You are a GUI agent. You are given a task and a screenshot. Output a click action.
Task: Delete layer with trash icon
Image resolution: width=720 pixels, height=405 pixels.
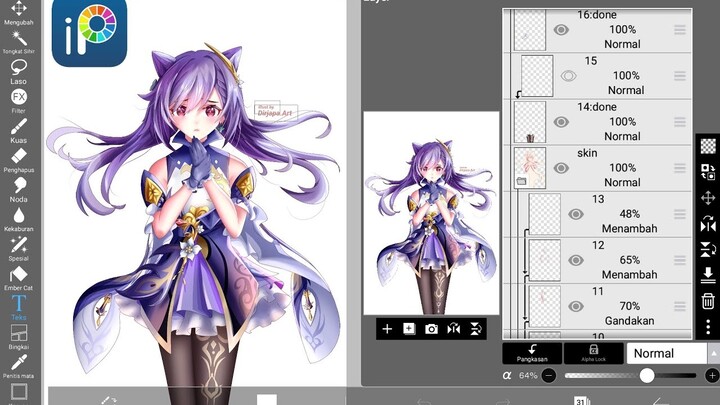pos(708,301)
